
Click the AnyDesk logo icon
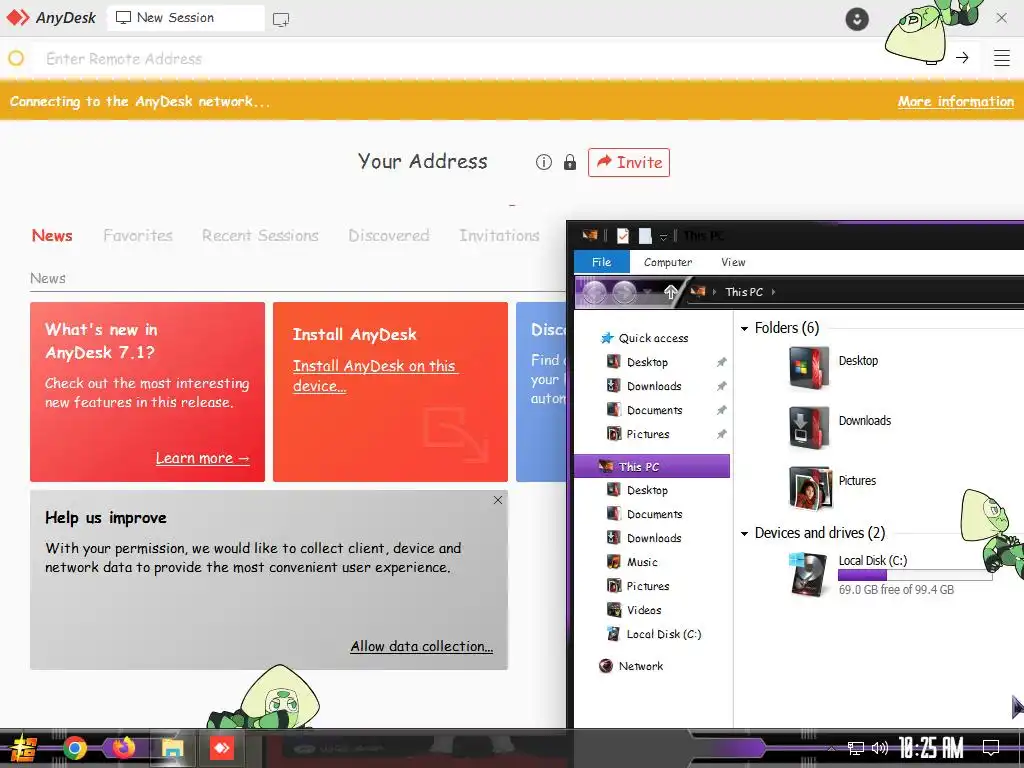(18, 18)
